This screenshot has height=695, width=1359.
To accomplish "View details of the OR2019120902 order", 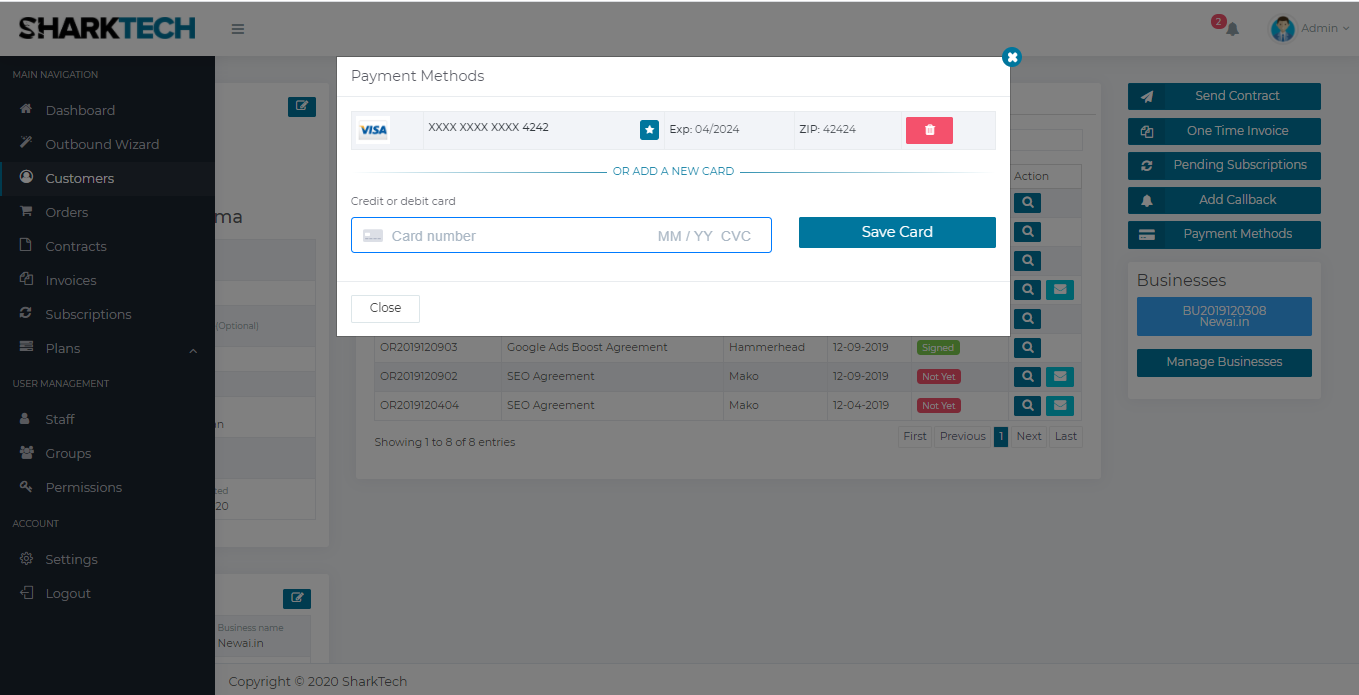I will (1026, 377).
